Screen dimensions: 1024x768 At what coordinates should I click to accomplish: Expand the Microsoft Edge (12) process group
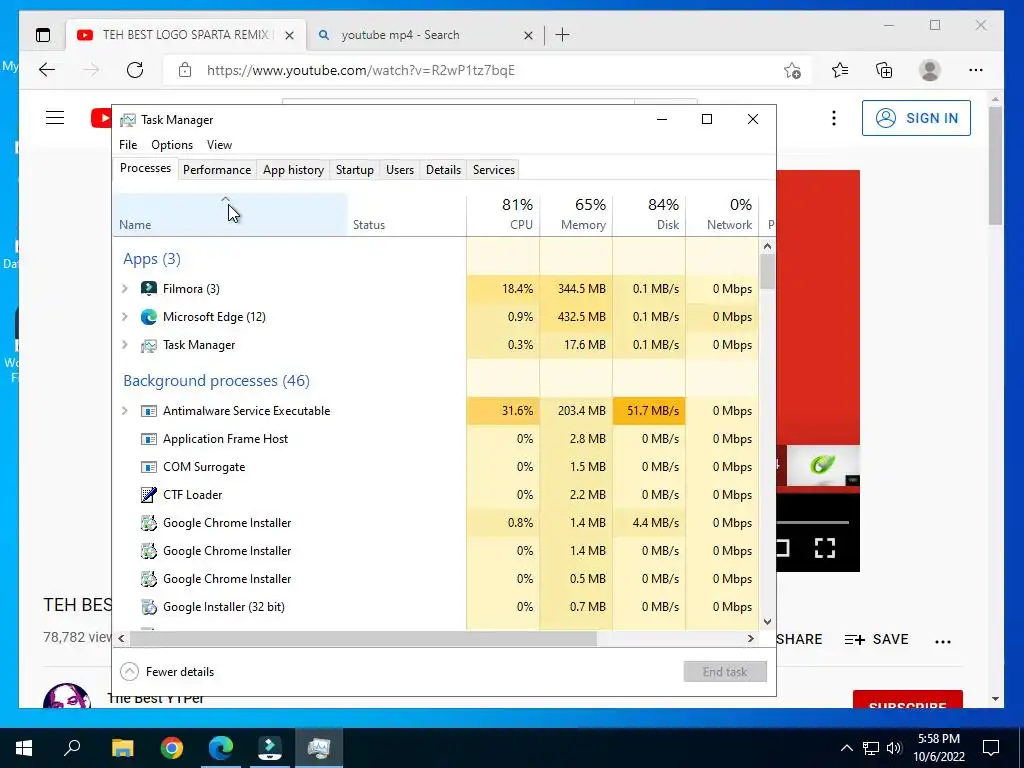(125, 317)
